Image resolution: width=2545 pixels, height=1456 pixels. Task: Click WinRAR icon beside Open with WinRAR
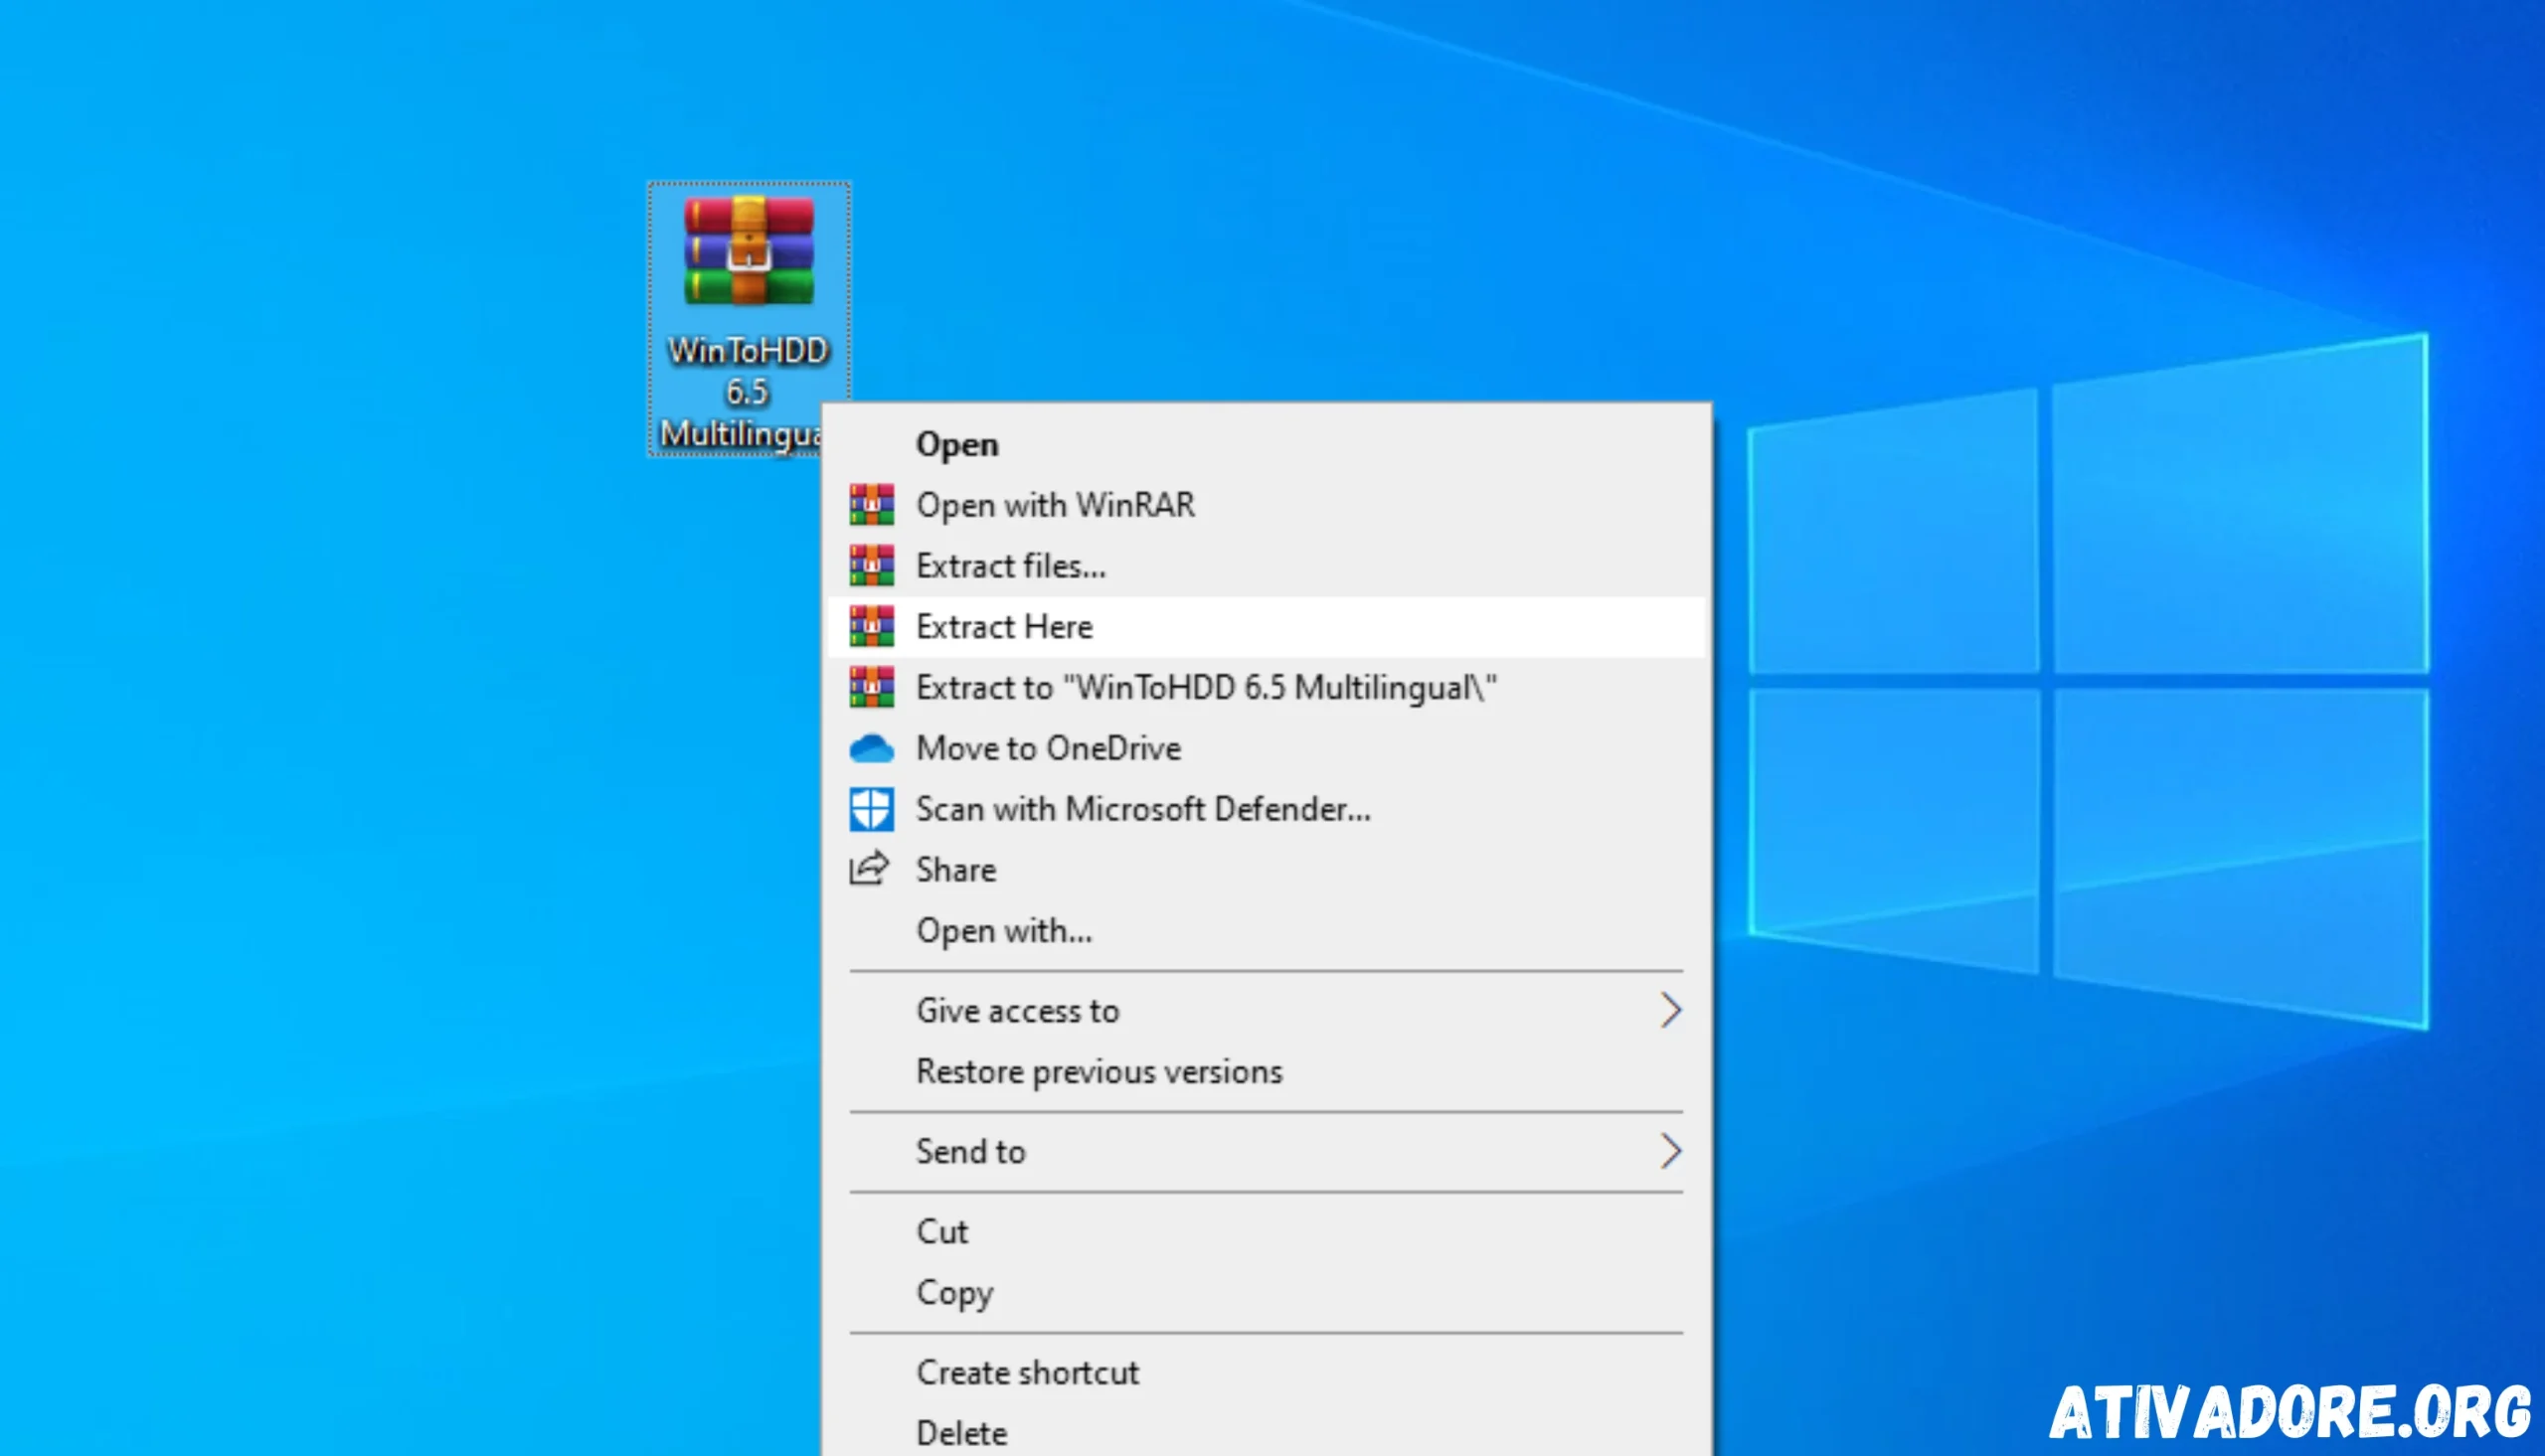point(871,505)
